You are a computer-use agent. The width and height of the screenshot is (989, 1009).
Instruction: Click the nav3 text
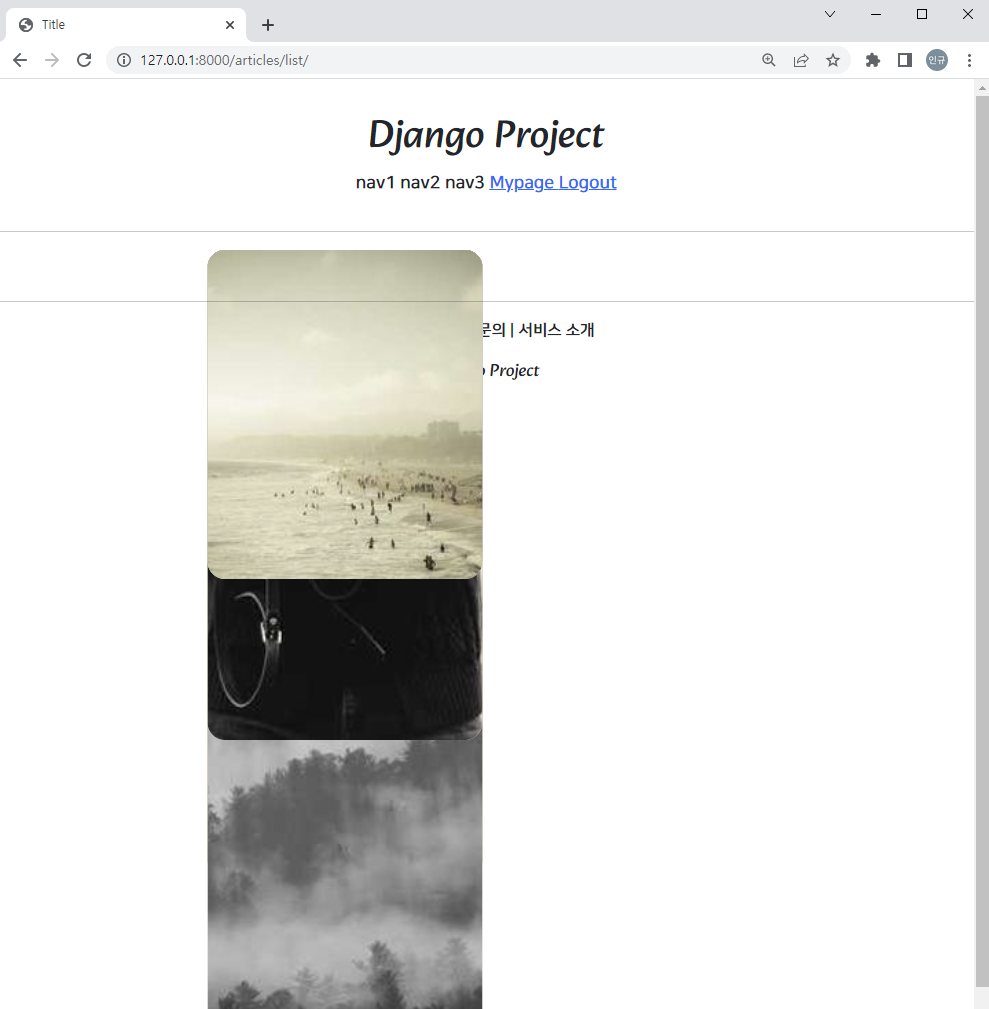[x=465, y=183]
